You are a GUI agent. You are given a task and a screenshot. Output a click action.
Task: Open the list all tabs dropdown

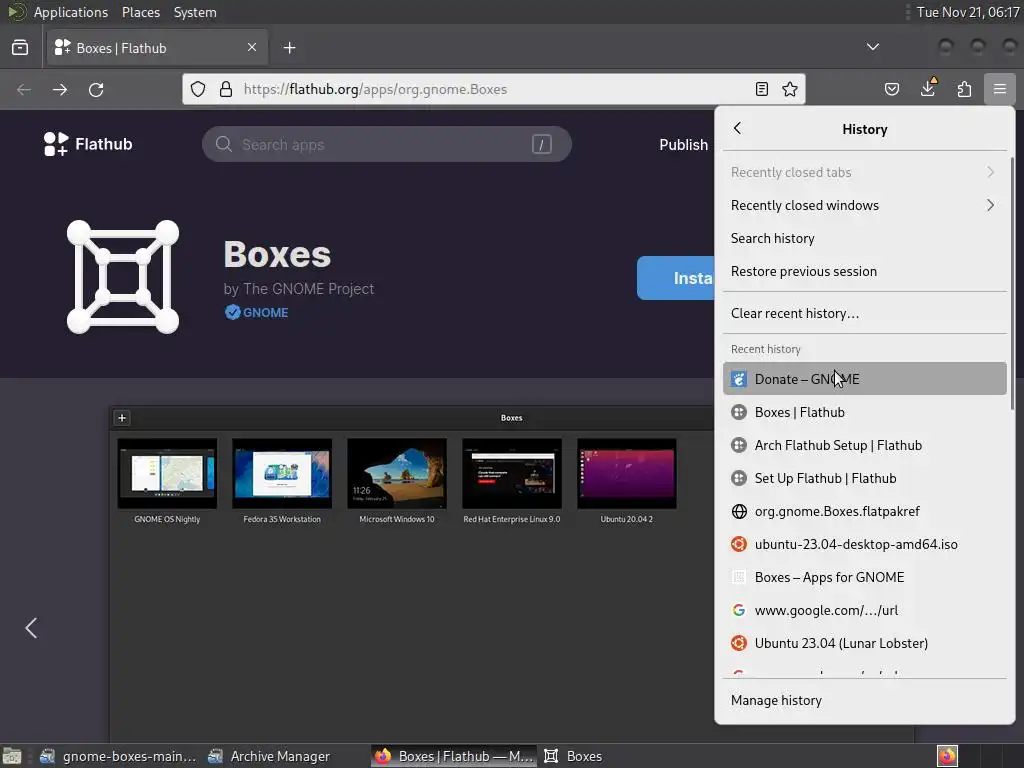pyautogui.click(x=872, y=47)
